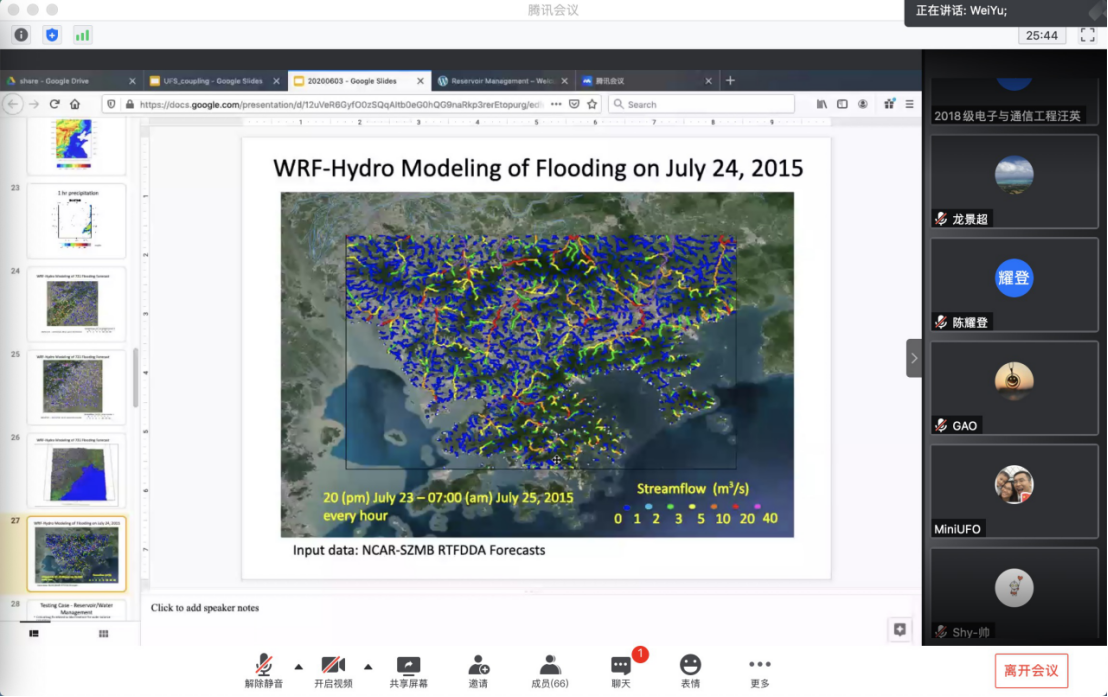Image resolution: width=1108 pixels, height=697 pixels.
Task: Unmute the microphone
Action: pos(264,671)
